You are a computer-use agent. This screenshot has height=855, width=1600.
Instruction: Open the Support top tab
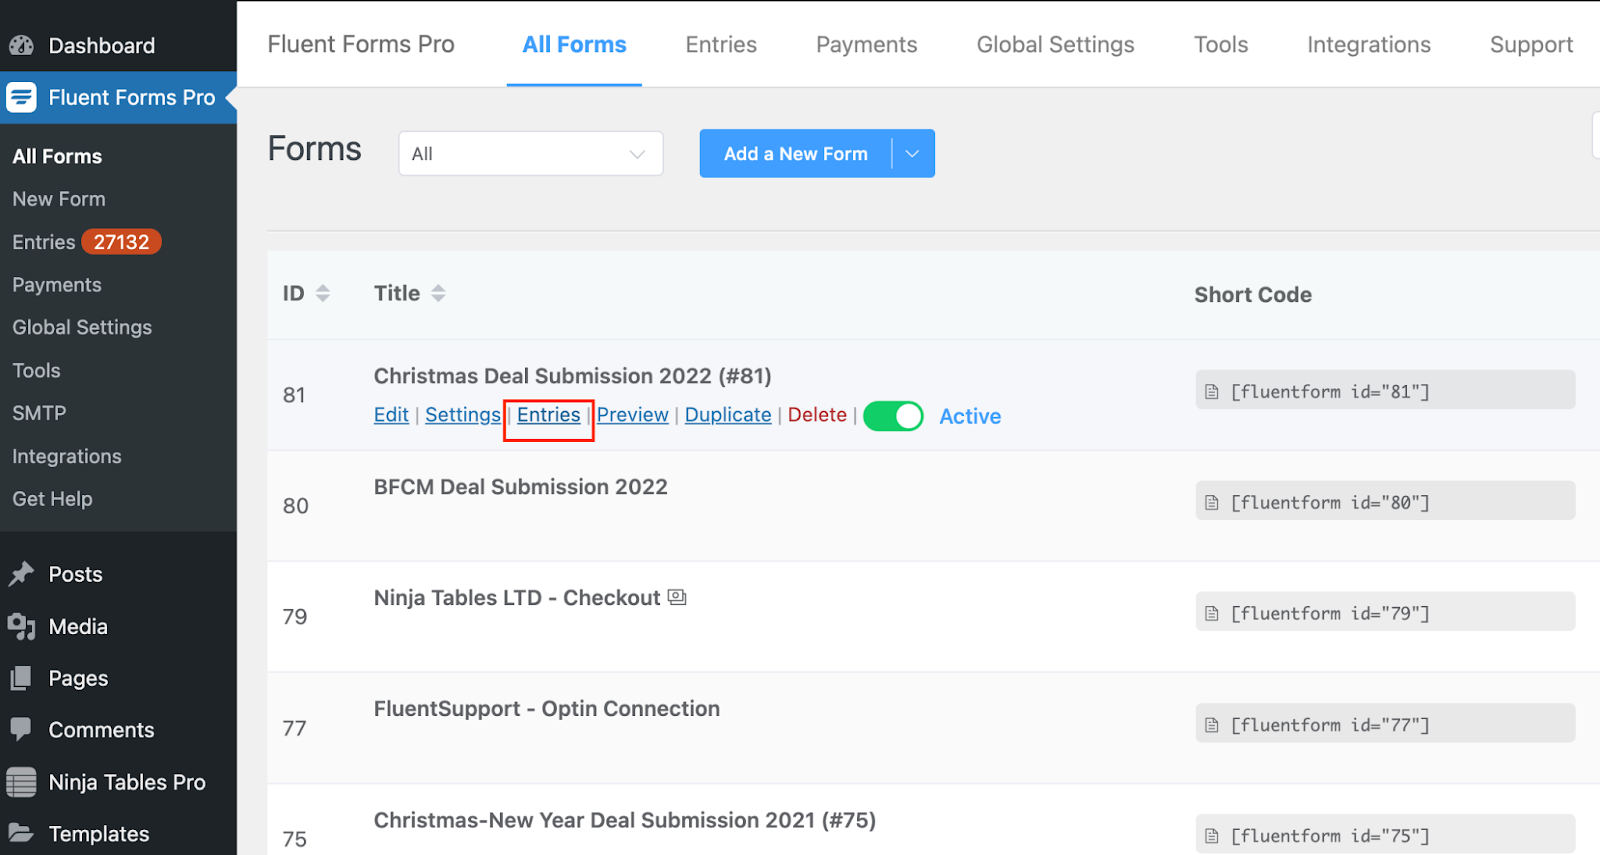tap(1532, 45)
